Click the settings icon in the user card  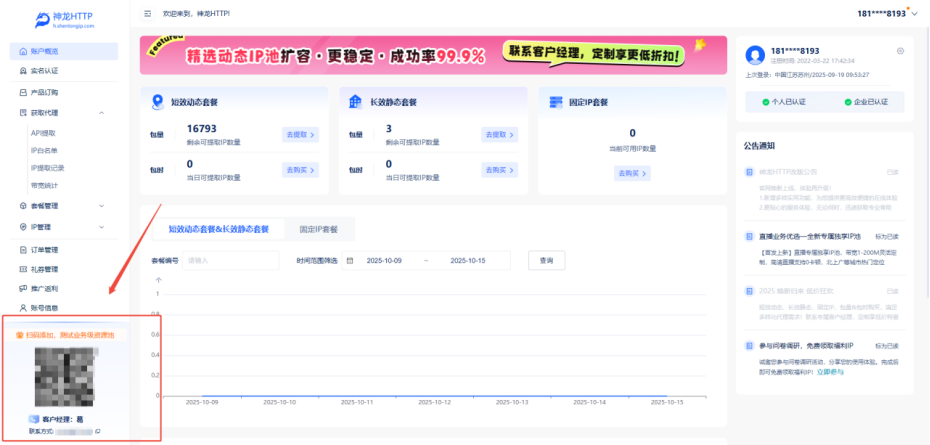pyautogui.click(x=900, y=51)
